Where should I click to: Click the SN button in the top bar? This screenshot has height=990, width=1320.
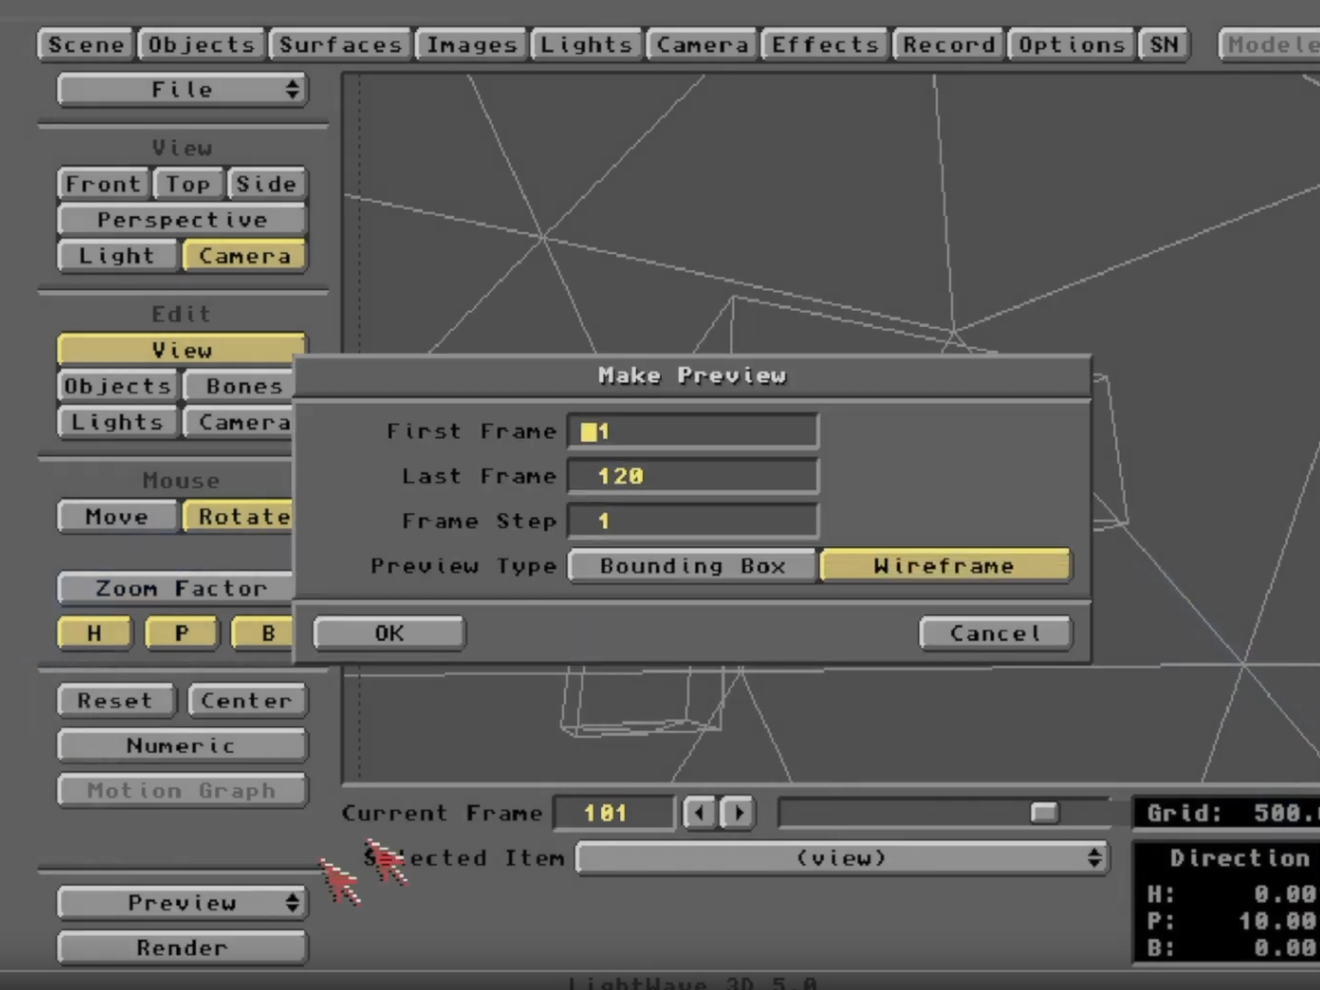pyautogui.click(x=1164, y=45)
